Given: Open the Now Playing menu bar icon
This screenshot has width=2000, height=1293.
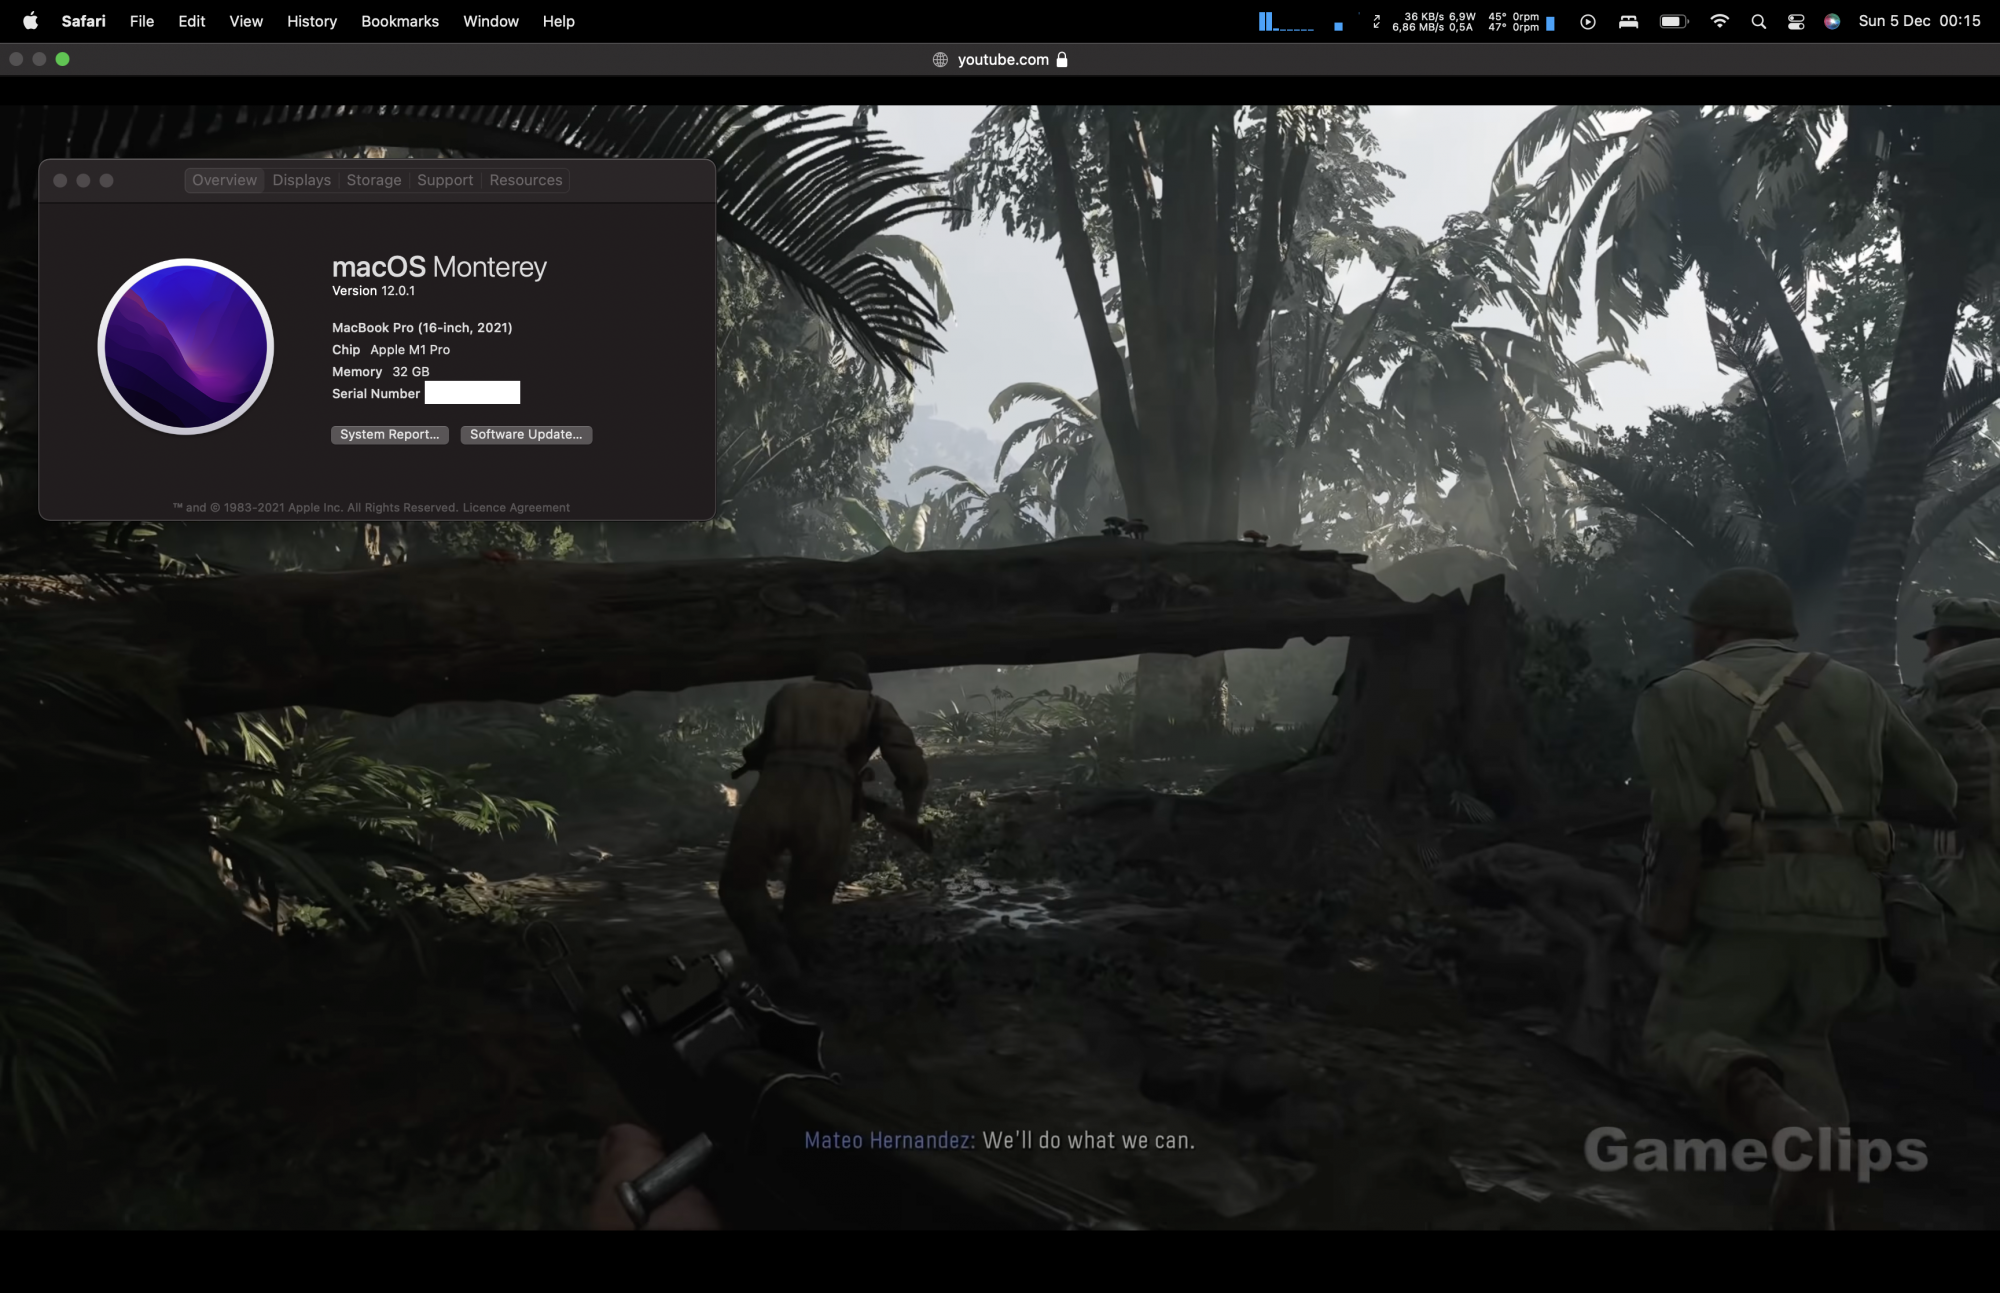Looking at the screenshot, I should click(x=1588, y=21).
